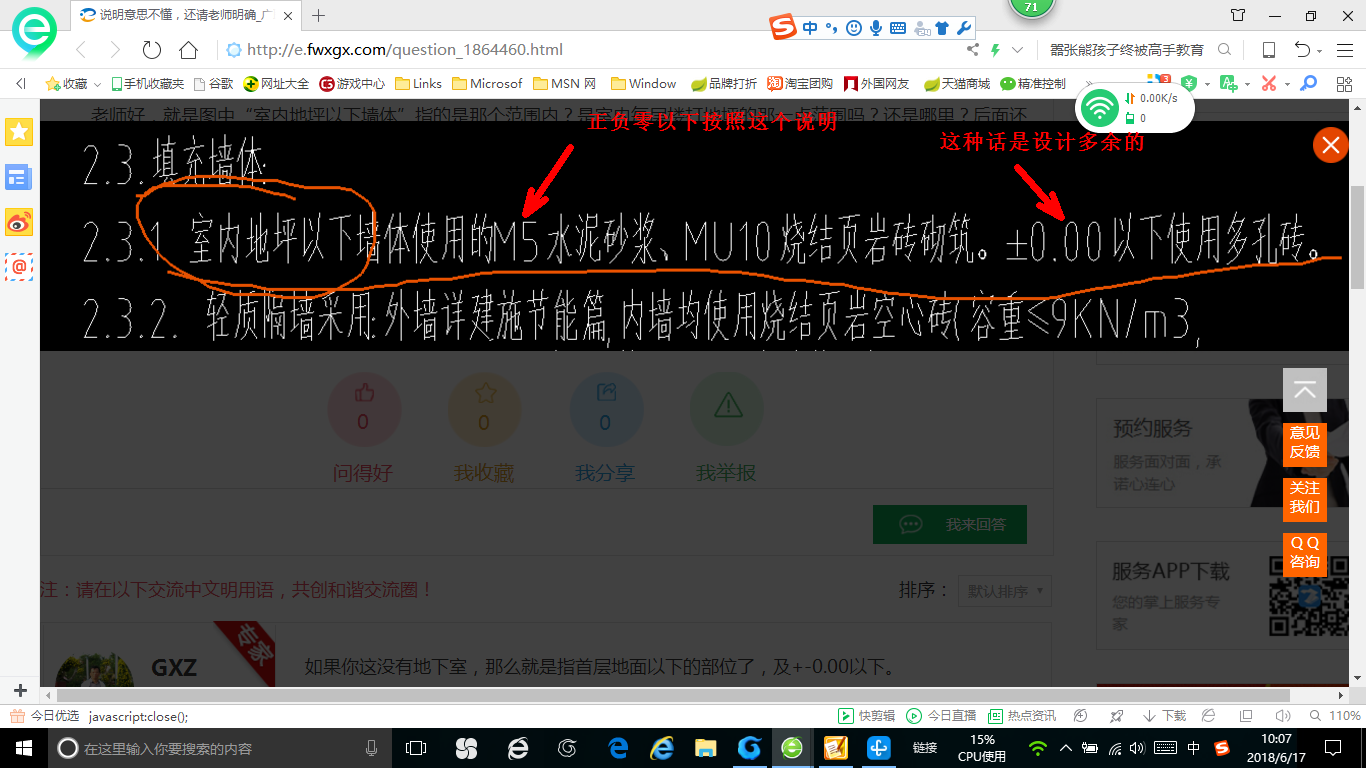The width and height of the screenshot is (1366, 768).
Task: Click the back-to-top arrow button
Action: tap(1305, 390)
